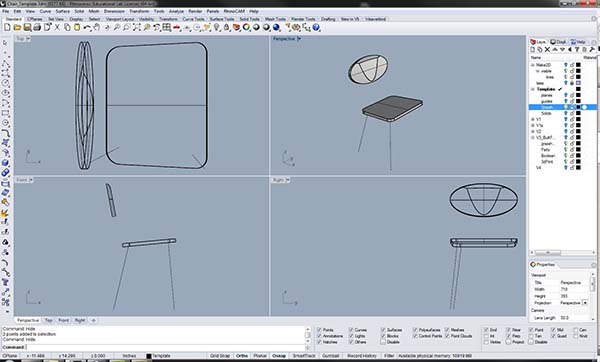Open the Surface menu

(62, 11)
